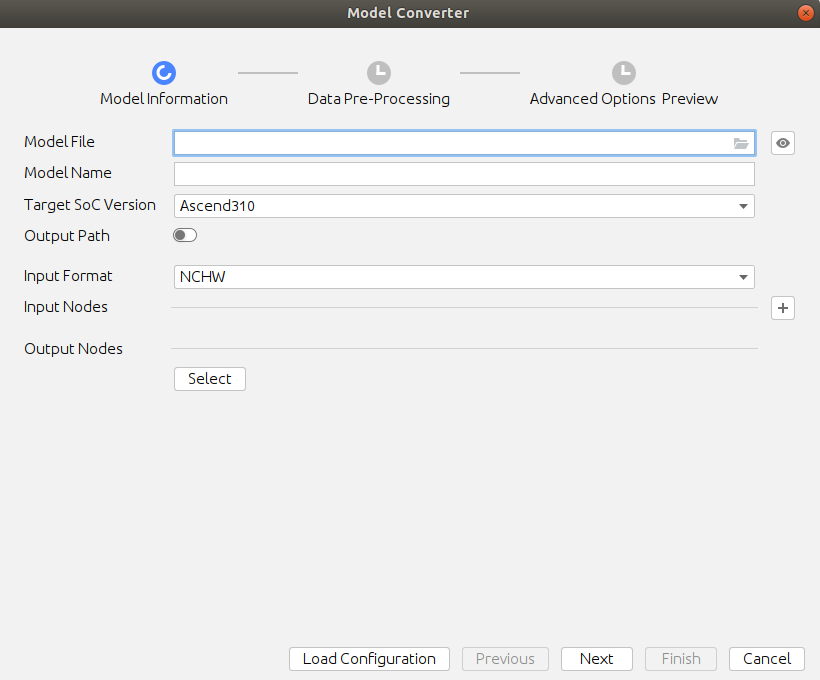The image size is (820, 680).
Task: Click the Model Information step icon
Action: [164, 72]
